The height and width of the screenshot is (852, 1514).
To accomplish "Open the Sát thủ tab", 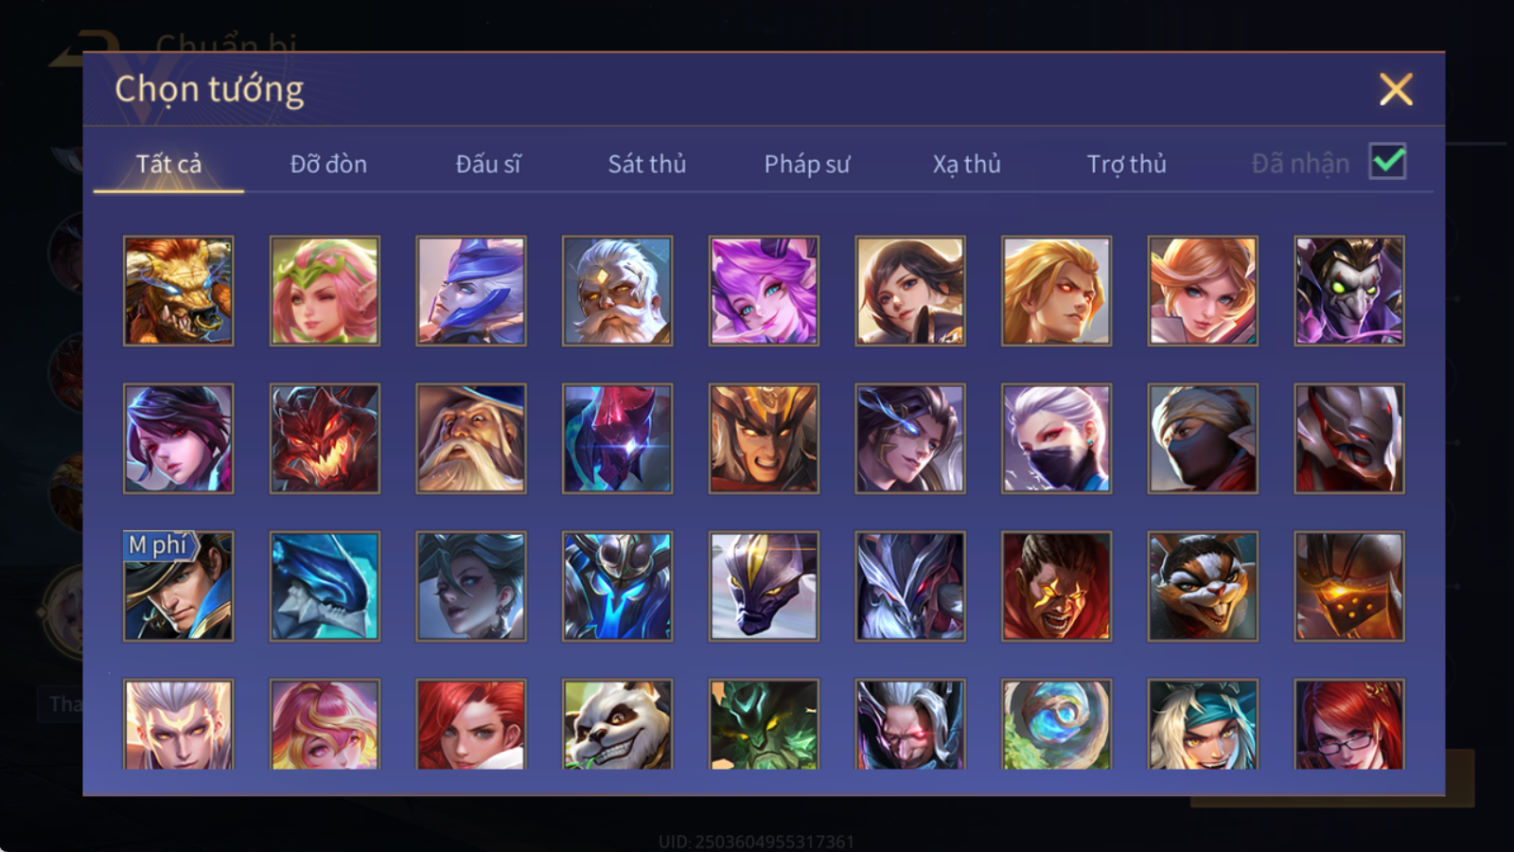I will (x=647, y=164).
